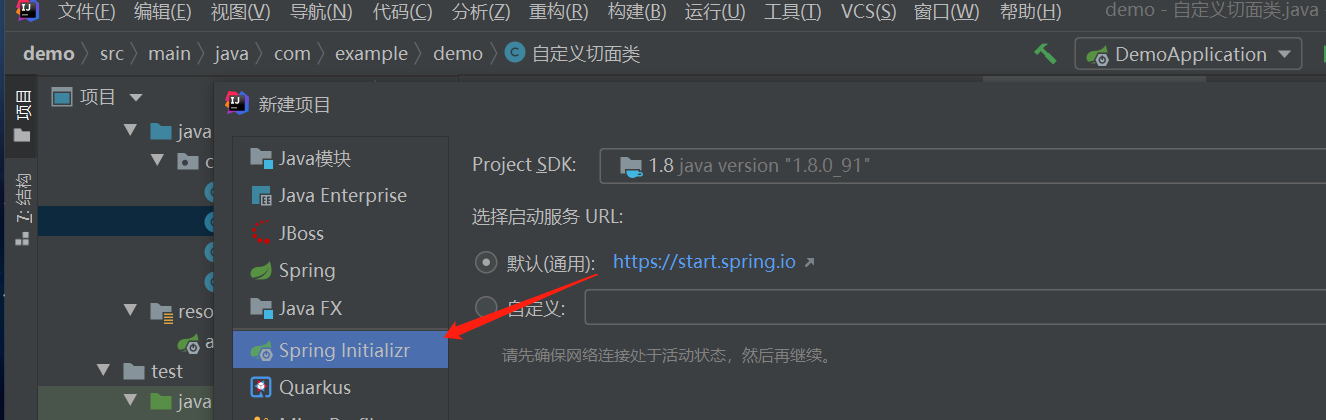Image resolution: width=1326 pixels, height=420 pixels.
Task: Open the 项目 tool window side tab
Action: tap(22, 116)
